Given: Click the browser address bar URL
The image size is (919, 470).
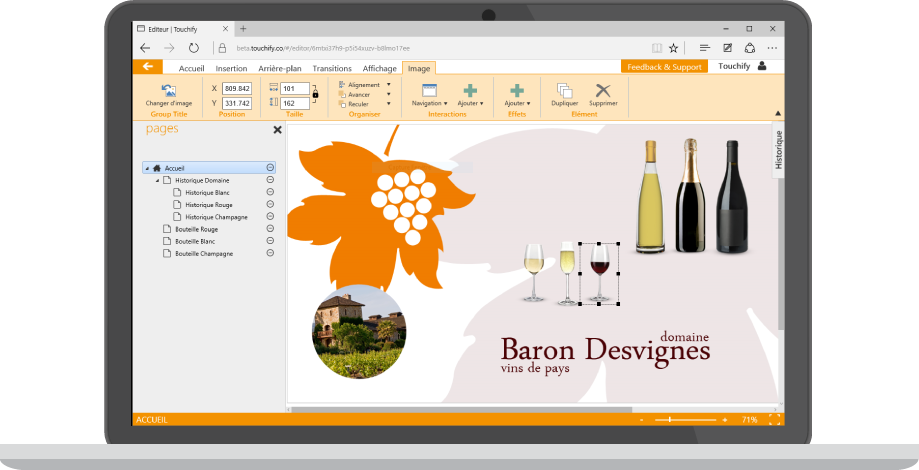Looking at the screenshot, I should [x=323, y=49].
